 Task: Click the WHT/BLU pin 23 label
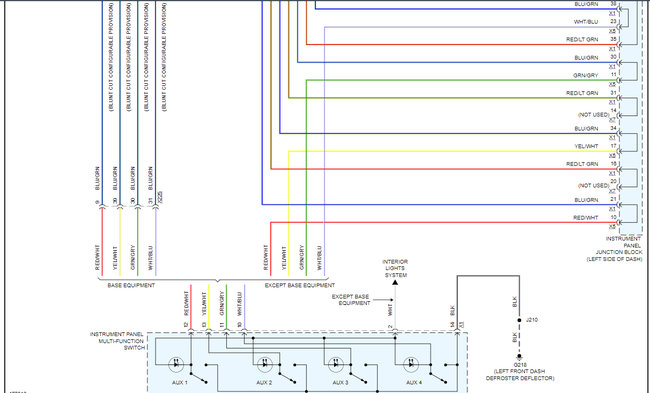[x=586, y=22]
